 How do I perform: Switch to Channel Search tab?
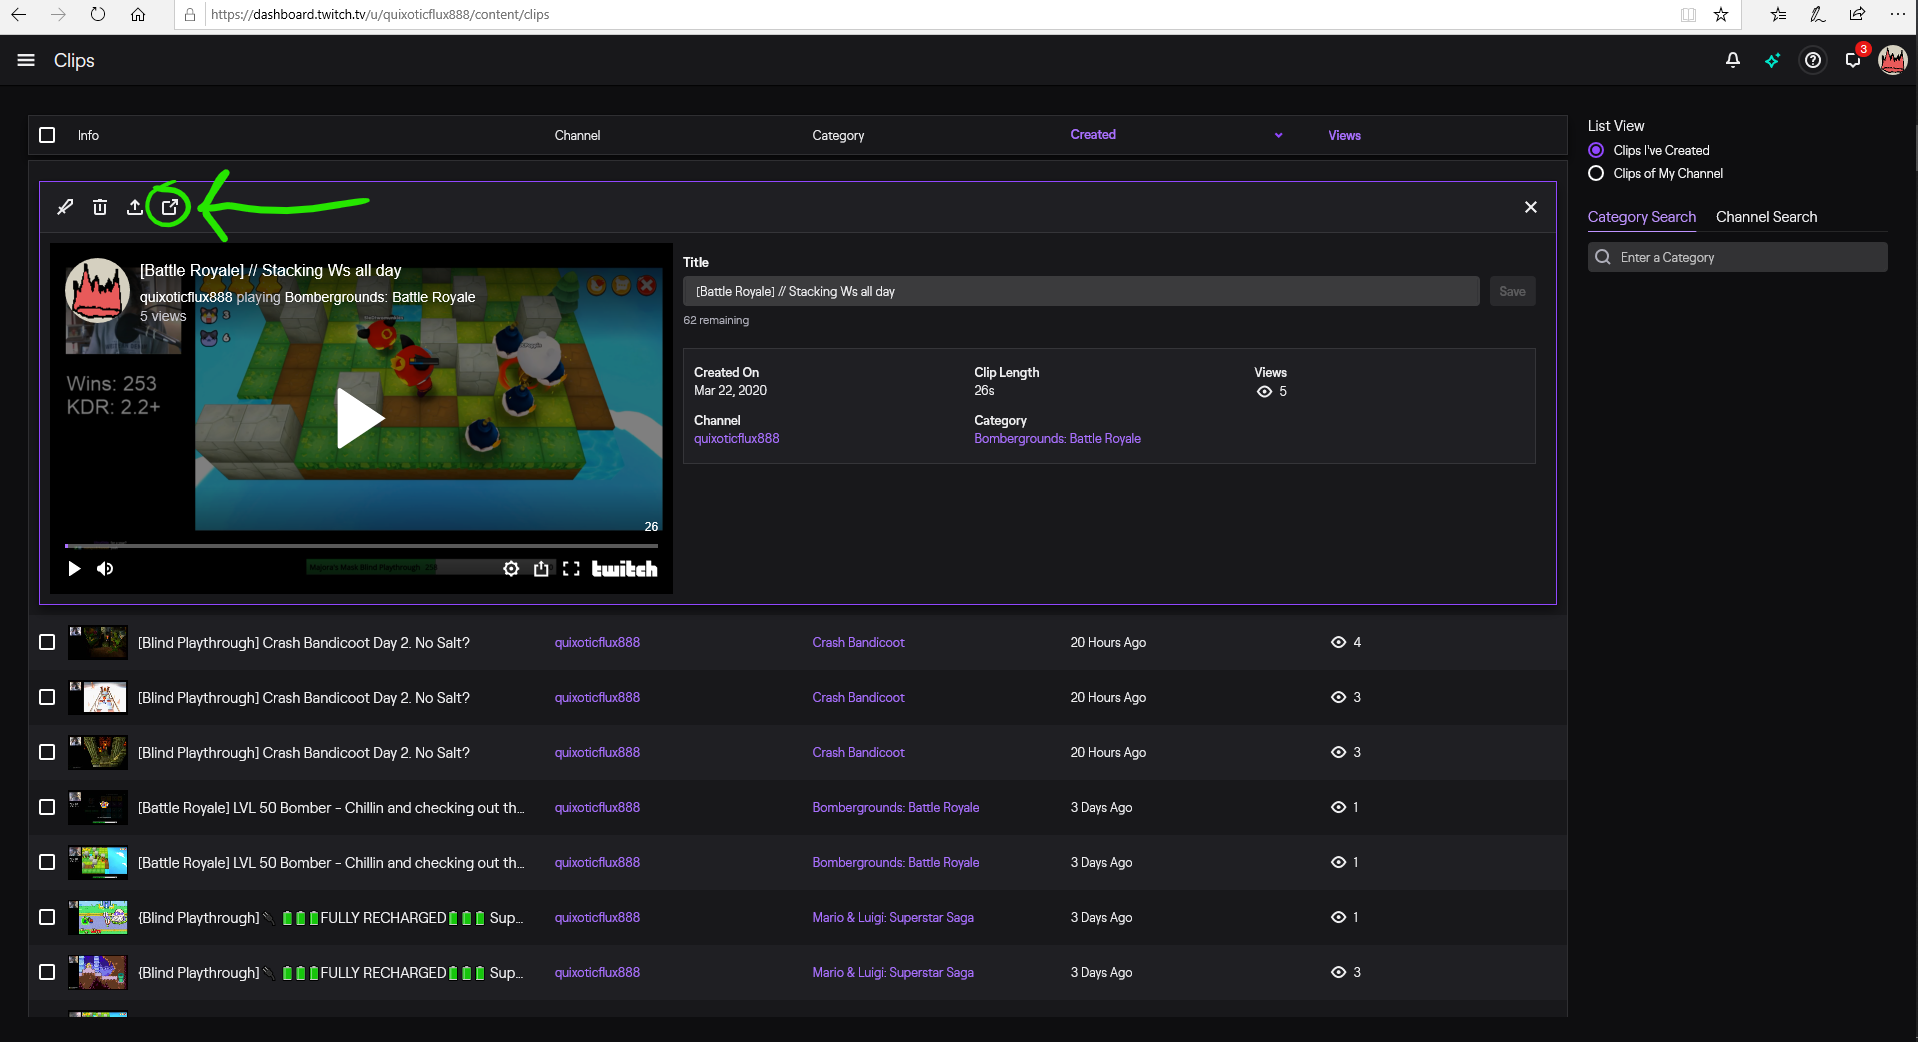click(x=1766, y=217)
